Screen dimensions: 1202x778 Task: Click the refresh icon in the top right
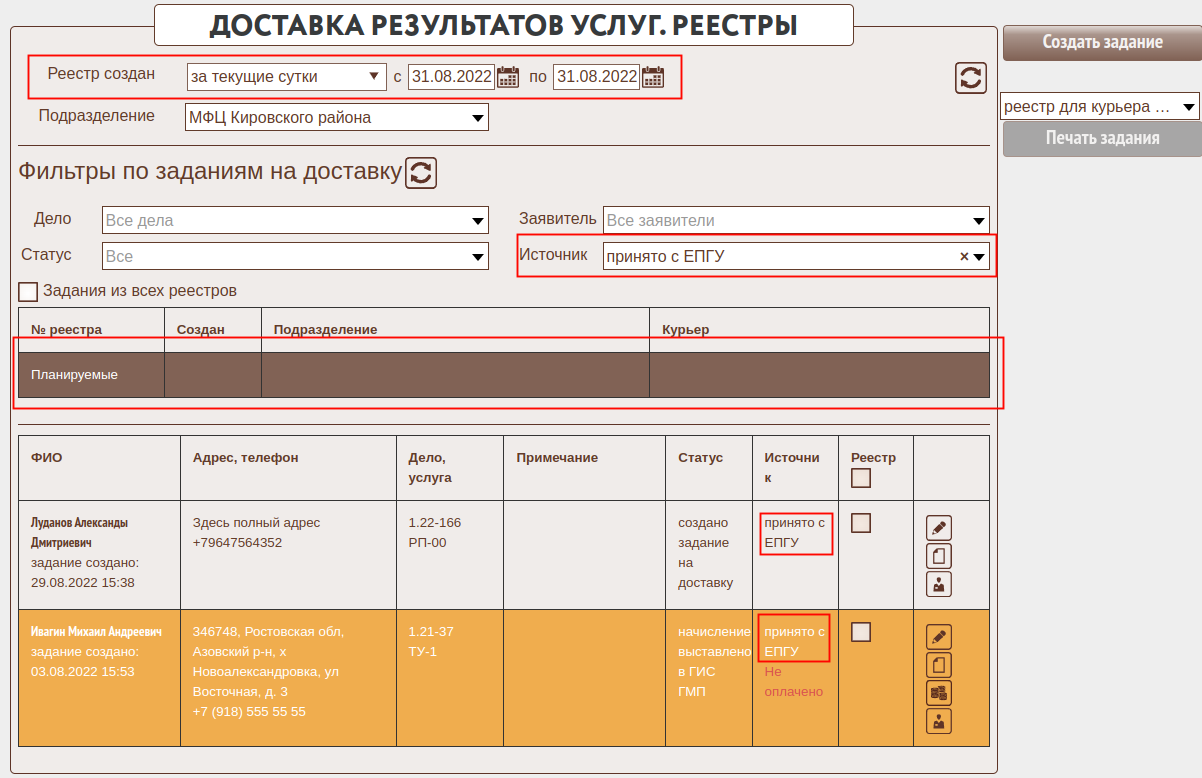click(x=970, y=78)
